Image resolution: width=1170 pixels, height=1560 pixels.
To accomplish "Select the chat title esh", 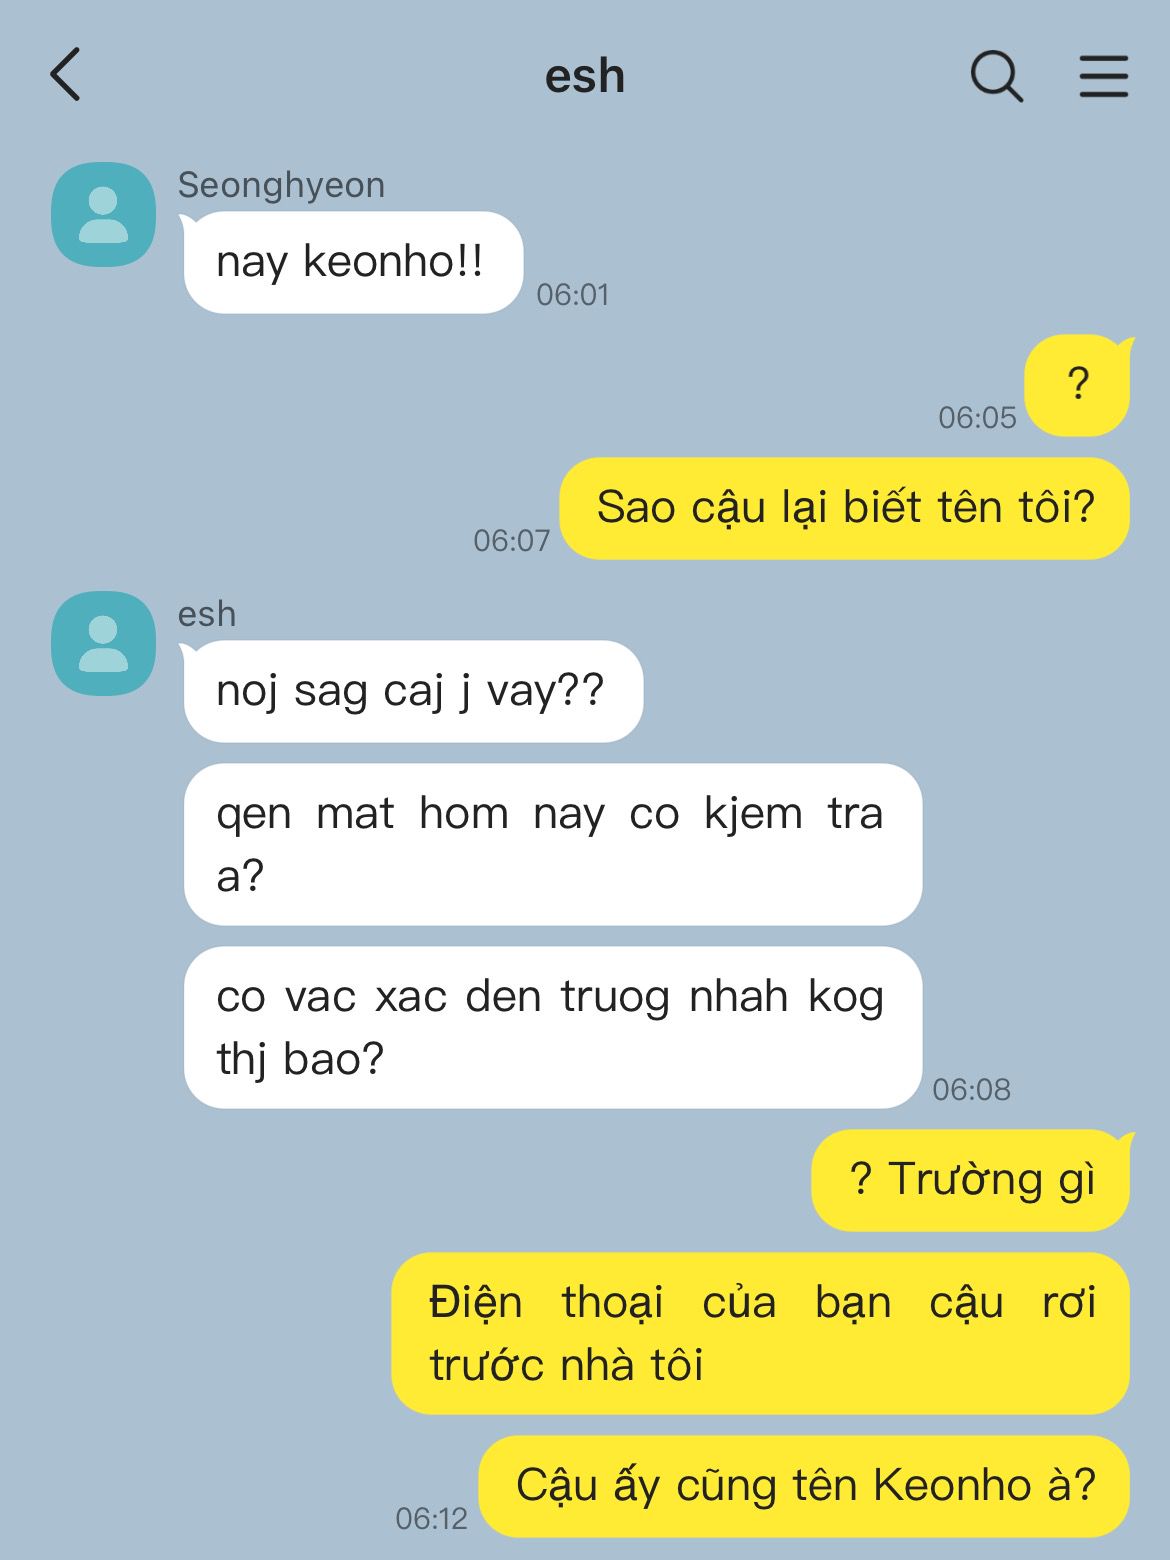I will click(585, 76).
